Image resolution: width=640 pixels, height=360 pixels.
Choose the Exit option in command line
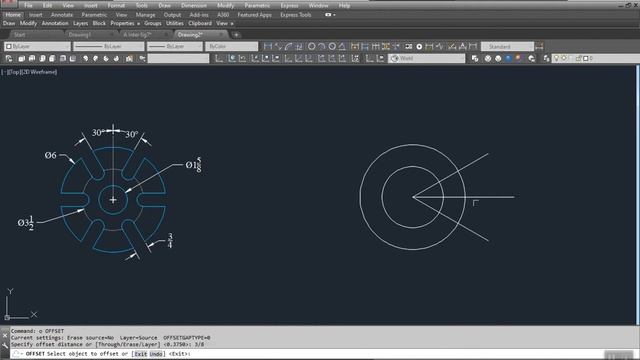pos(140,354)
